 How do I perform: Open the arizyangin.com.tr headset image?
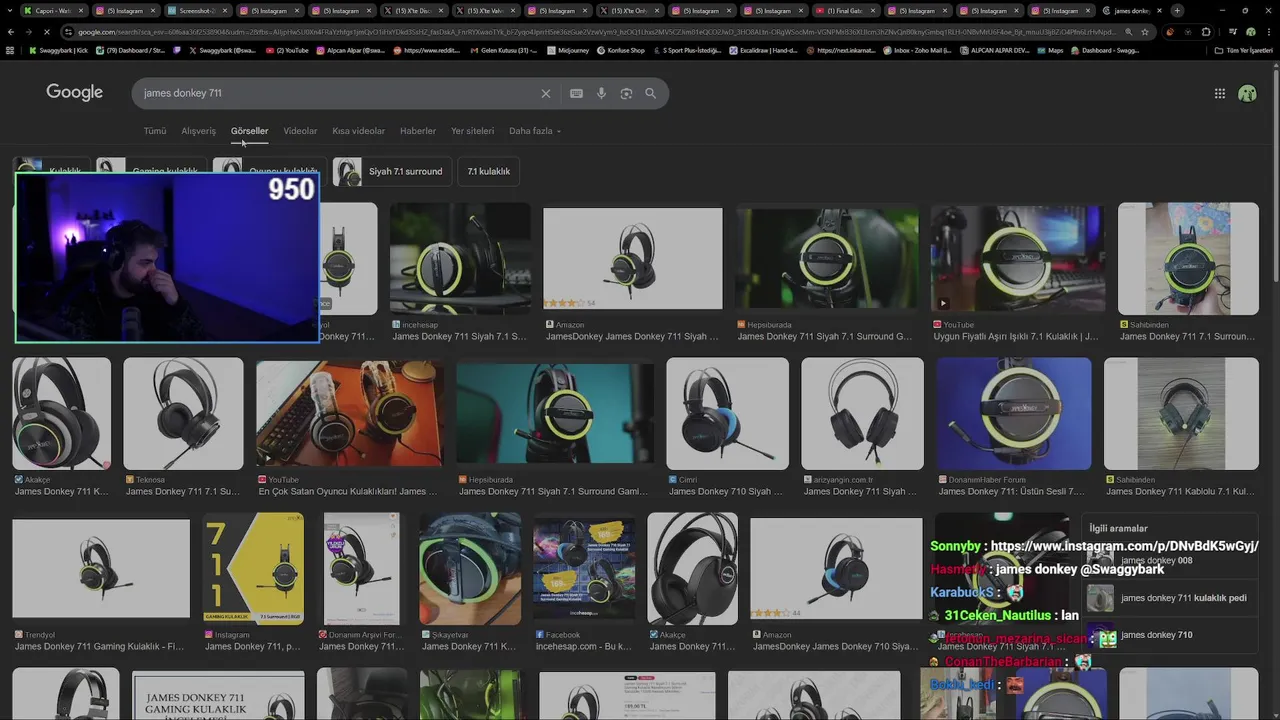[862, 413]
